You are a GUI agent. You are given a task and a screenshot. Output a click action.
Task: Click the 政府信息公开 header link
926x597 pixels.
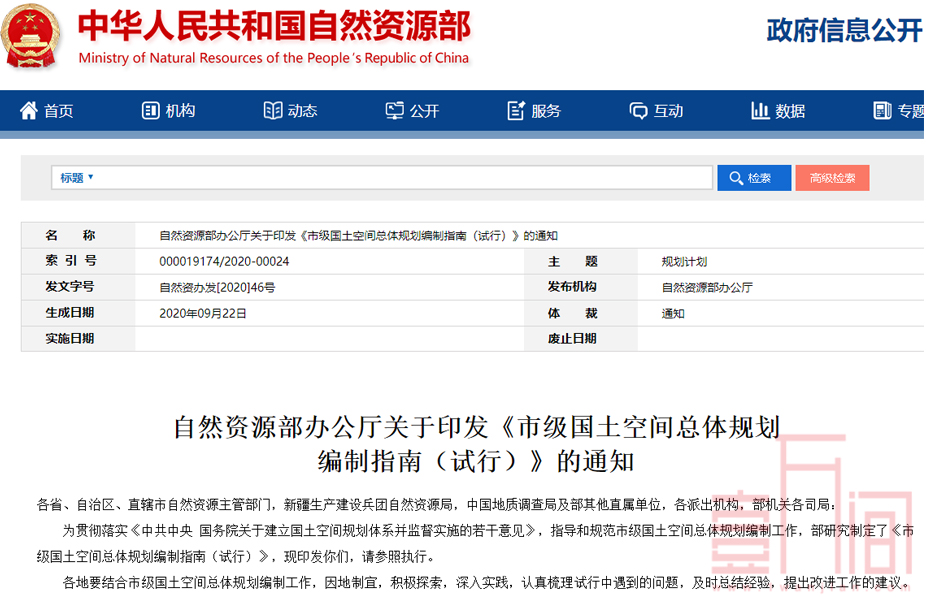coord(845,30)
